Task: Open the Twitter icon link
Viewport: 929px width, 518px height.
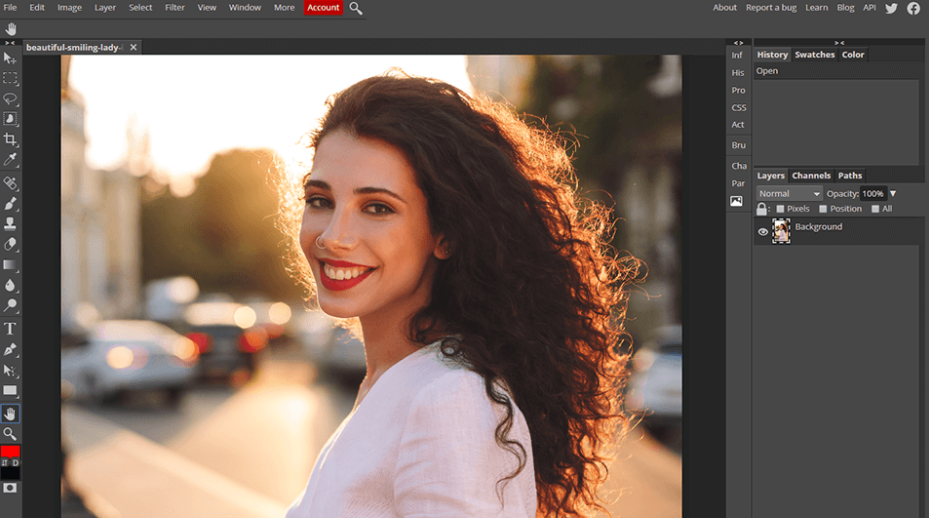Action: 891,8
